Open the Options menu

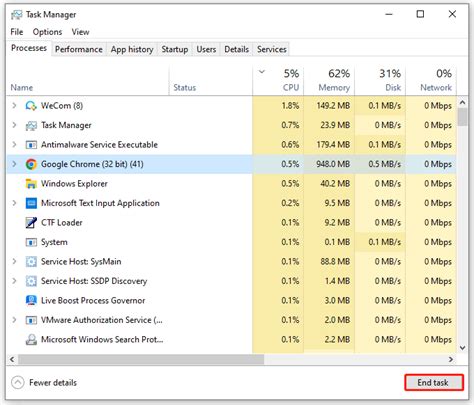pos(47,32)
